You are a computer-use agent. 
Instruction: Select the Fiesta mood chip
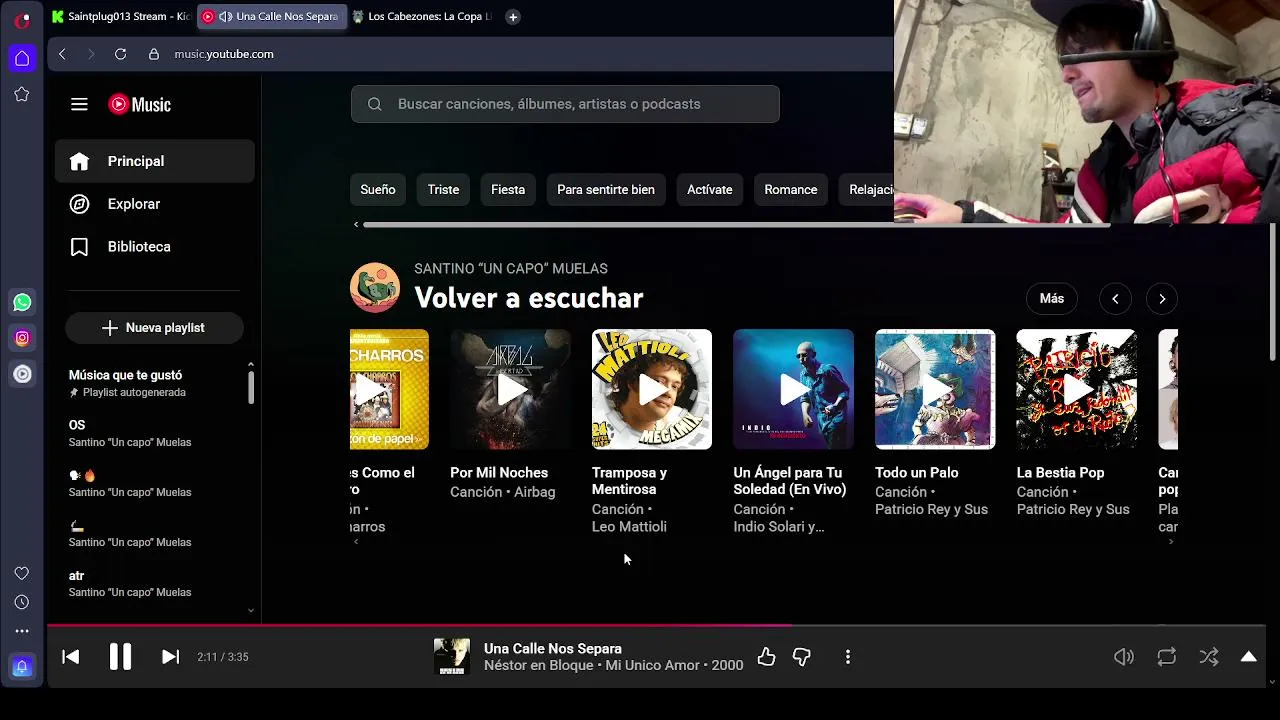(508, 190)
